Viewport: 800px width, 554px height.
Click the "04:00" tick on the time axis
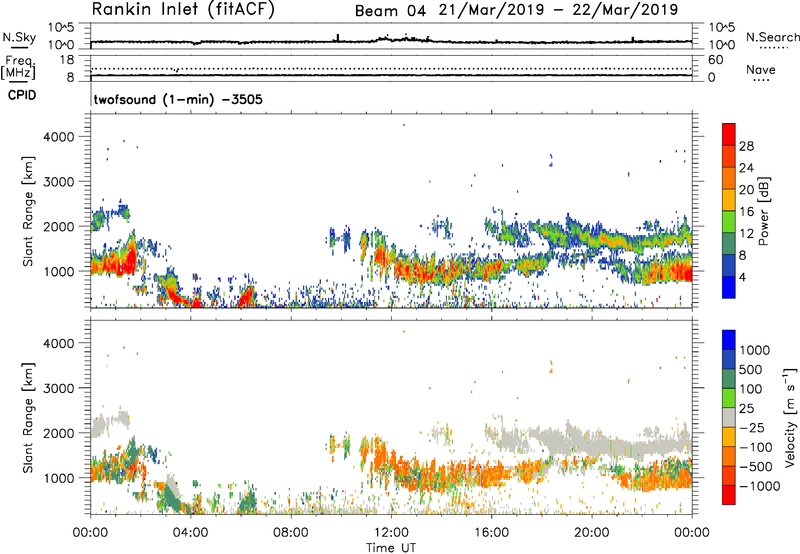191,533
